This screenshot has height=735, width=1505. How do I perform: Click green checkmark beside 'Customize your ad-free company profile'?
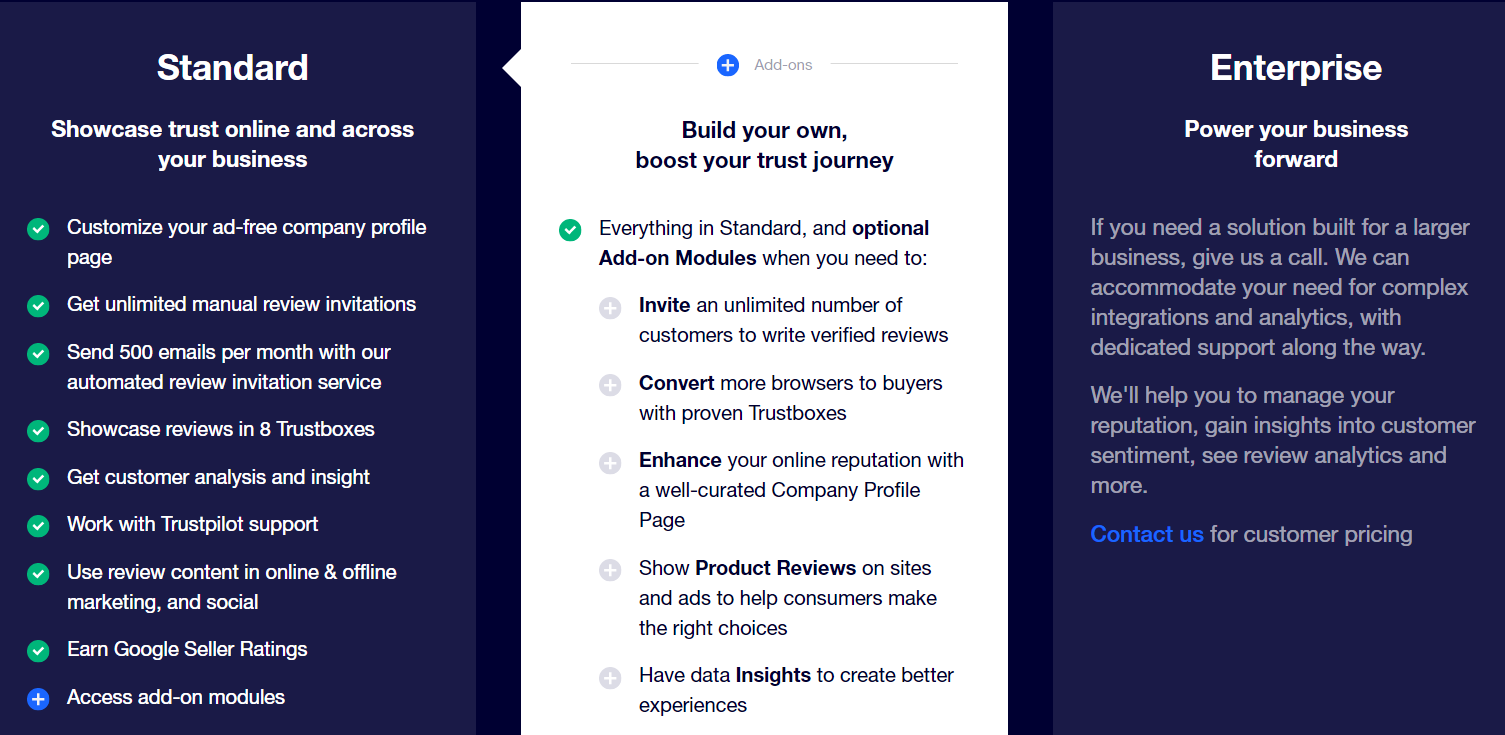(x=38, y=230)
